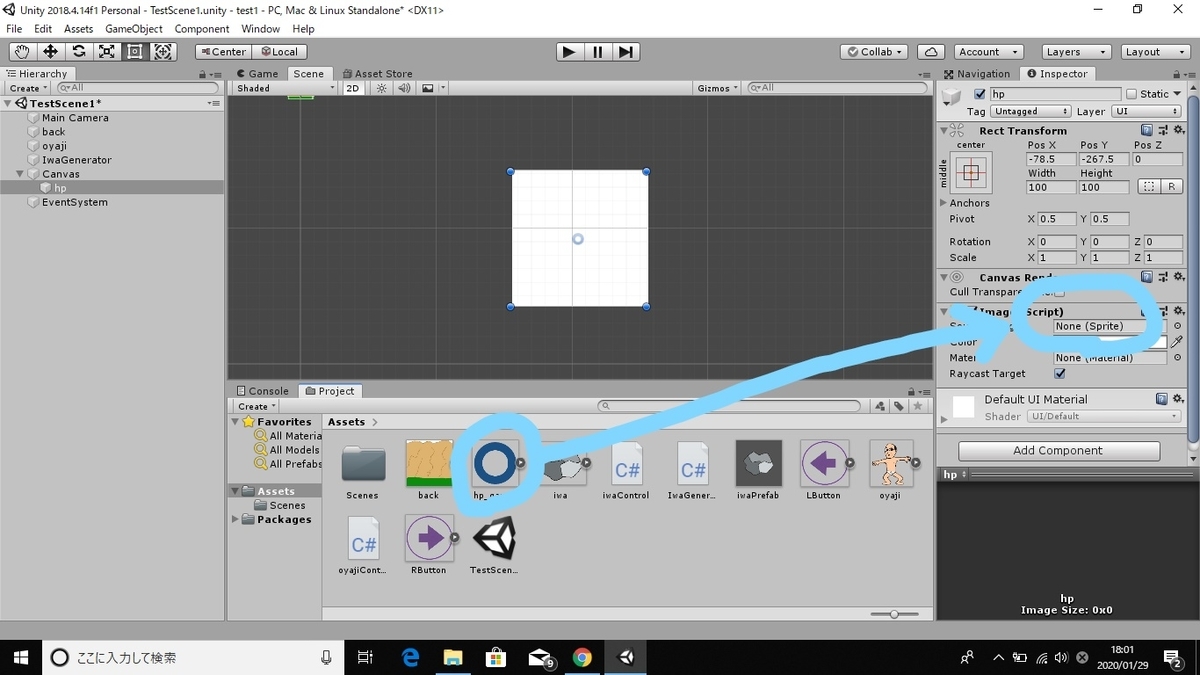Toggle scene lighting sun icon
The image size is (1200, 675).
381,88
